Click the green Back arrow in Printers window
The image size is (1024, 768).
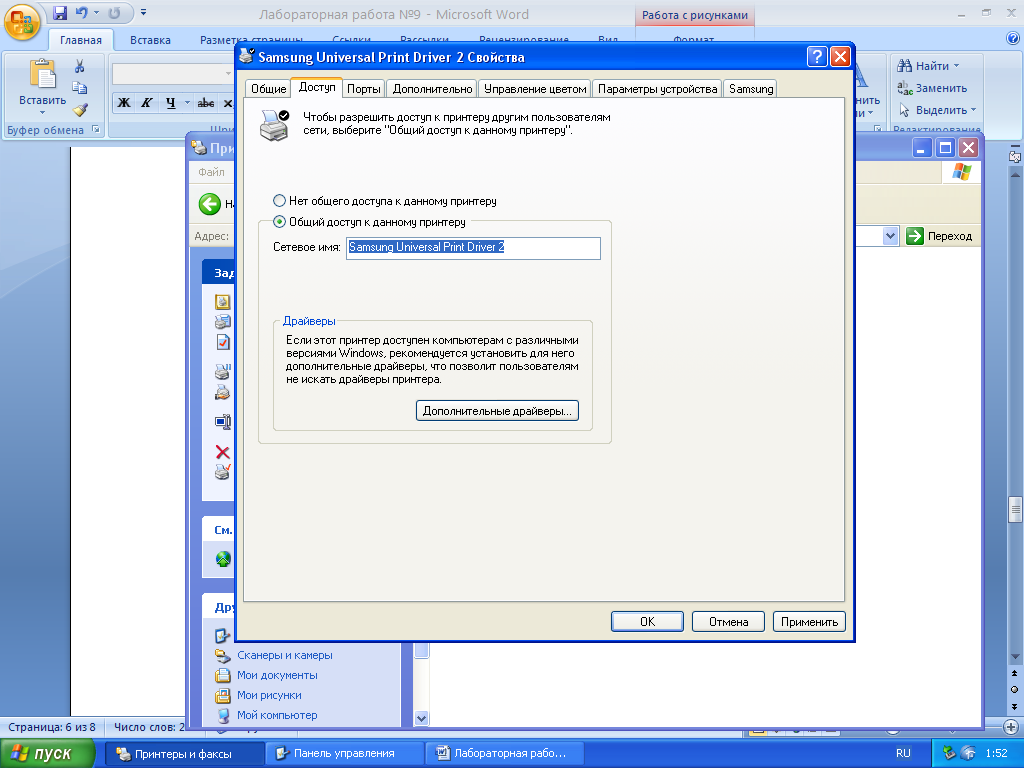[x=210, y=204]
